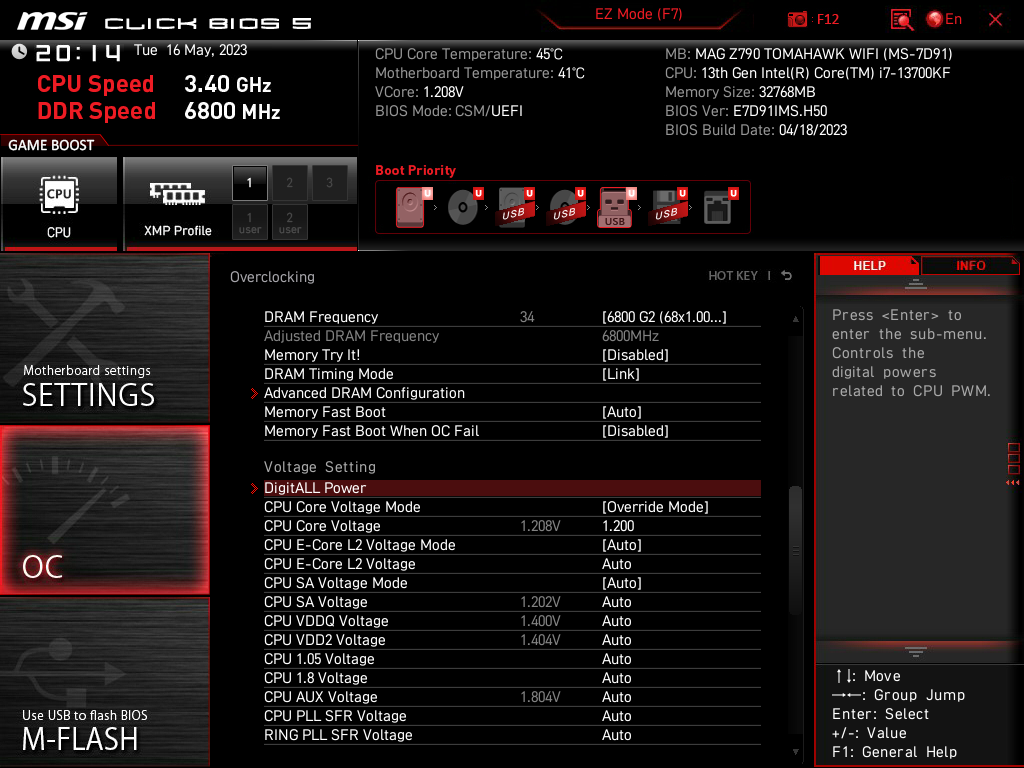Change Memory Fast Boot Auto value
The image size is (1024, 768).
click(x=622, y=412)
